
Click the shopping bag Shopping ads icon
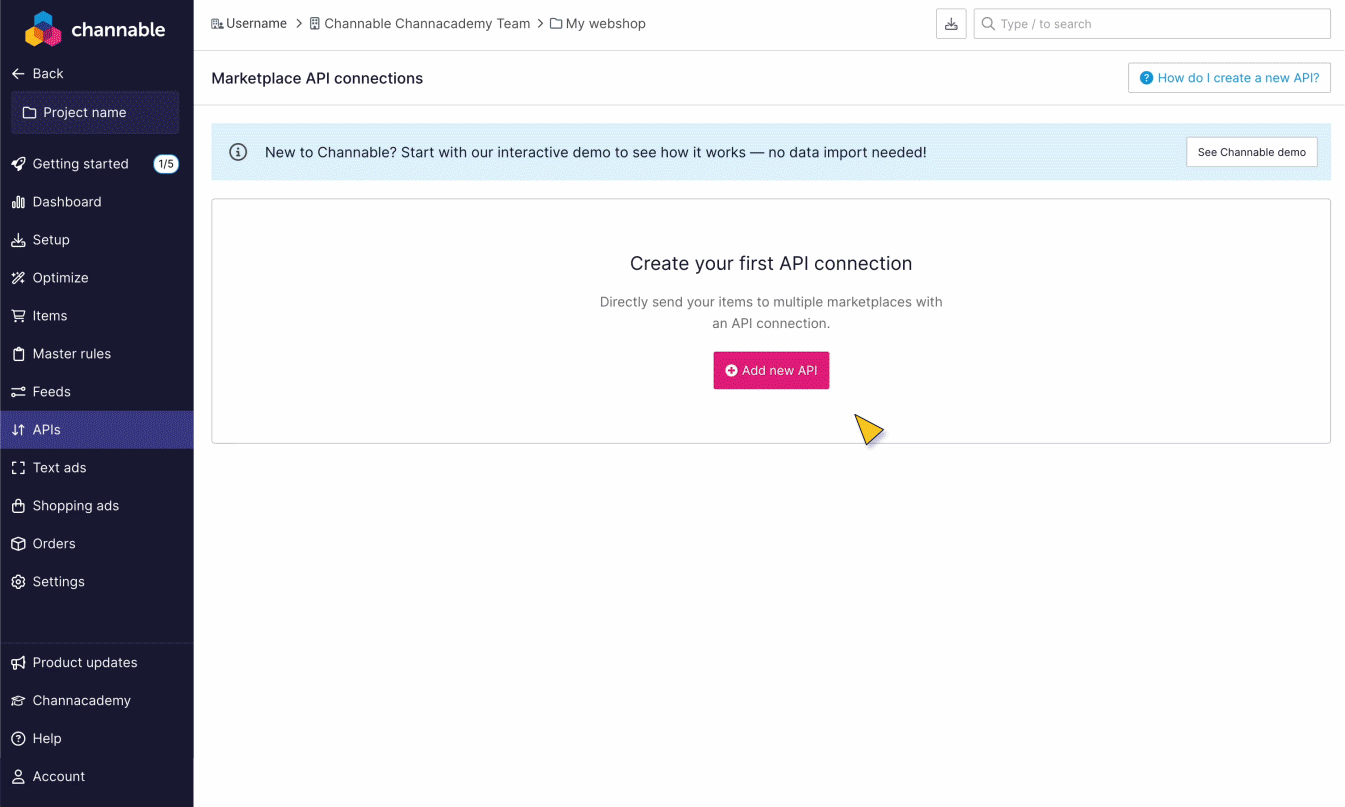[18, 506]
